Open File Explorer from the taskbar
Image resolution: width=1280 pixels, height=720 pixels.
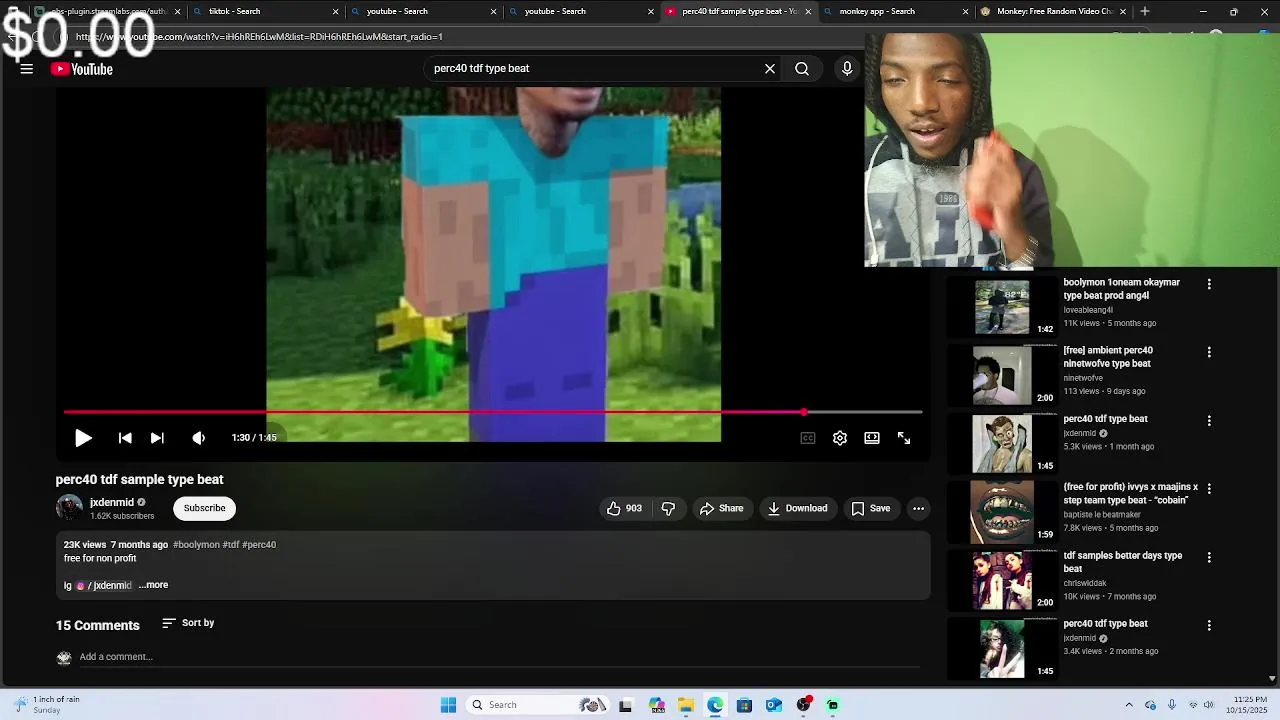686,705
